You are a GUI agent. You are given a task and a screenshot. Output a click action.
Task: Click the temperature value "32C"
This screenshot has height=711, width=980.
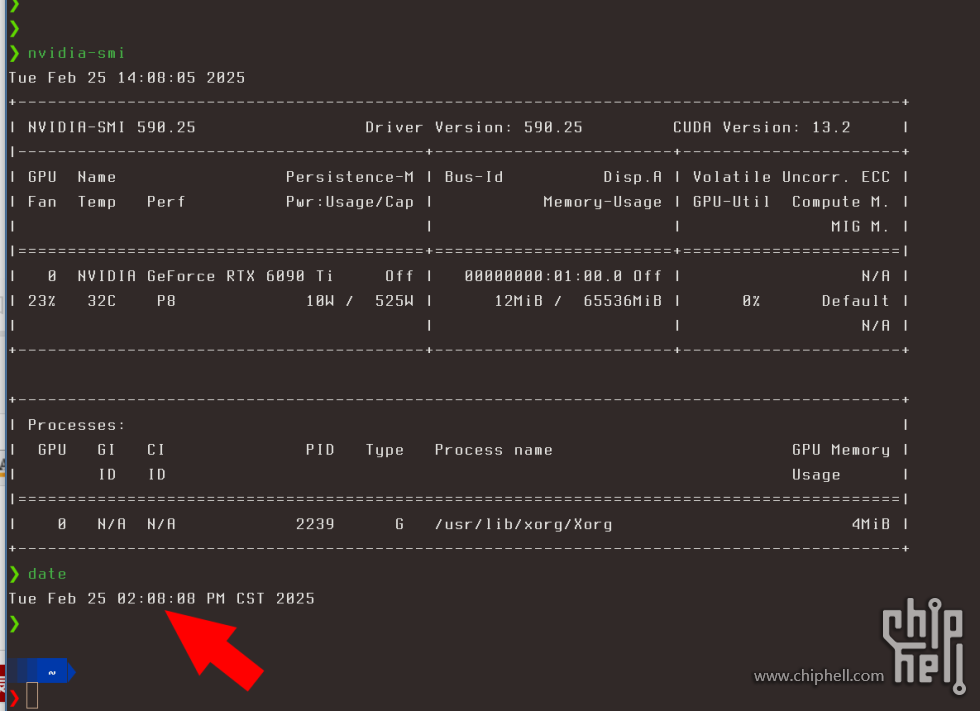102,301
